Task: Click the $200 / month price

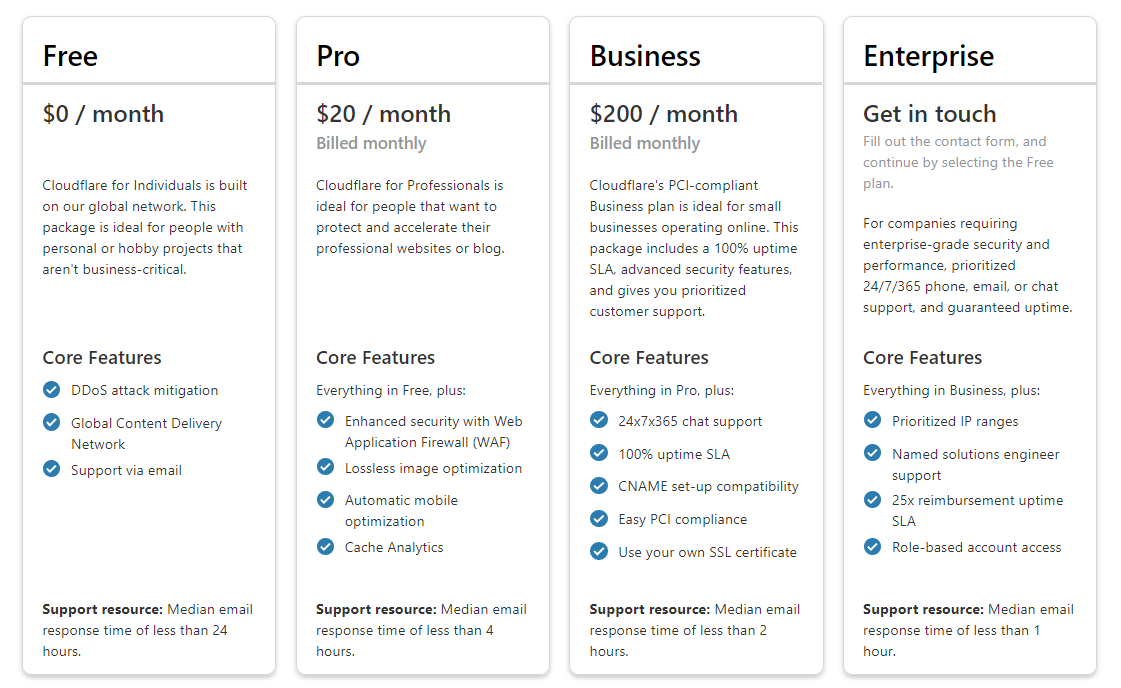Action: click(x=663, y=114)
